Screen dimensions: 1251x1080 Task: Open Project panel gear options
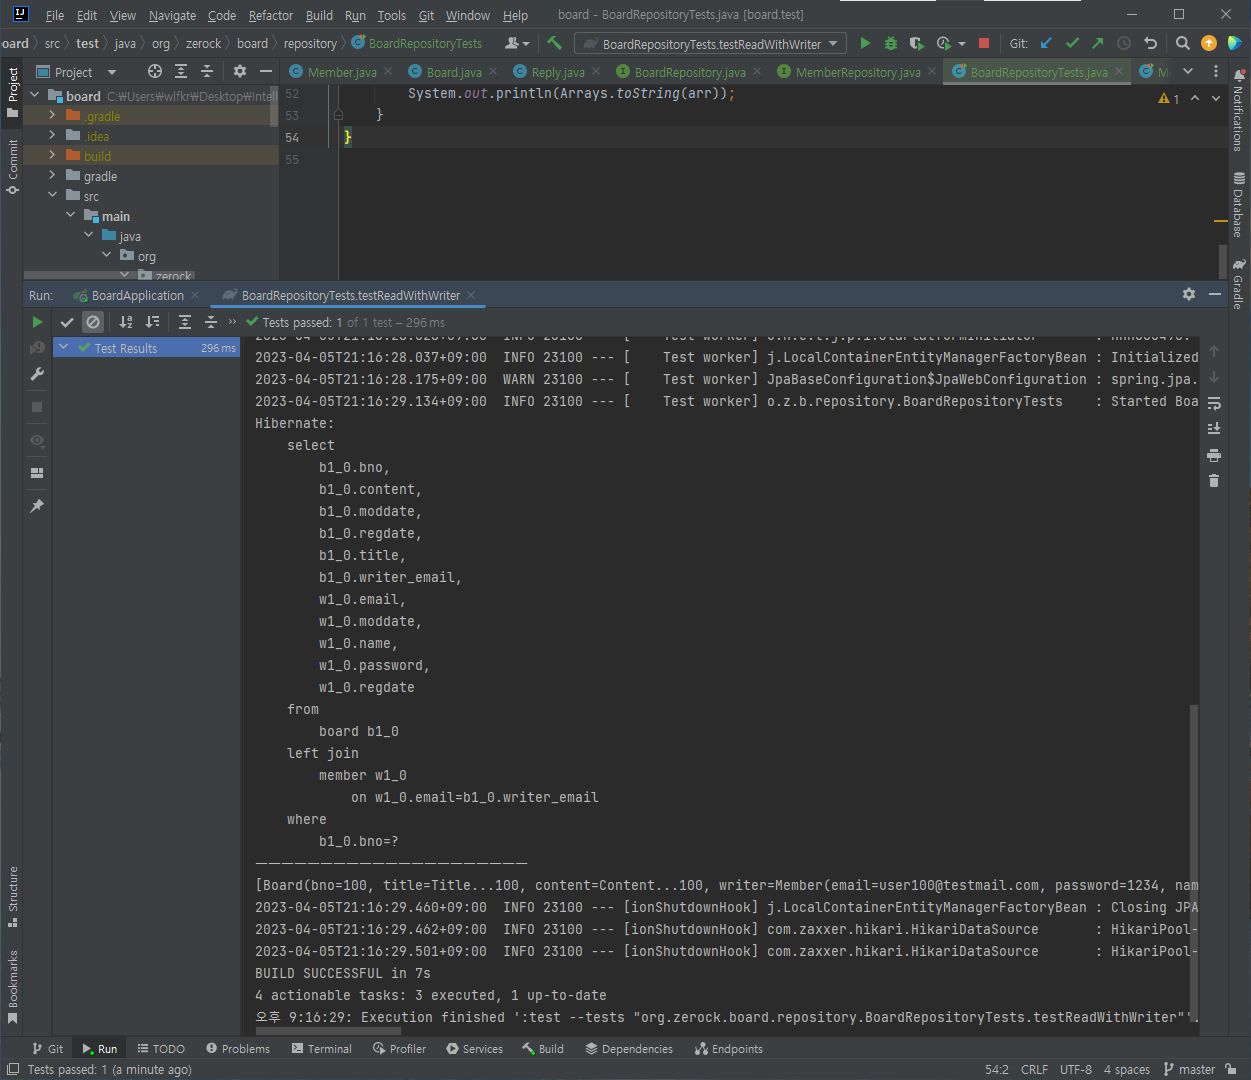tap(239, 71)
